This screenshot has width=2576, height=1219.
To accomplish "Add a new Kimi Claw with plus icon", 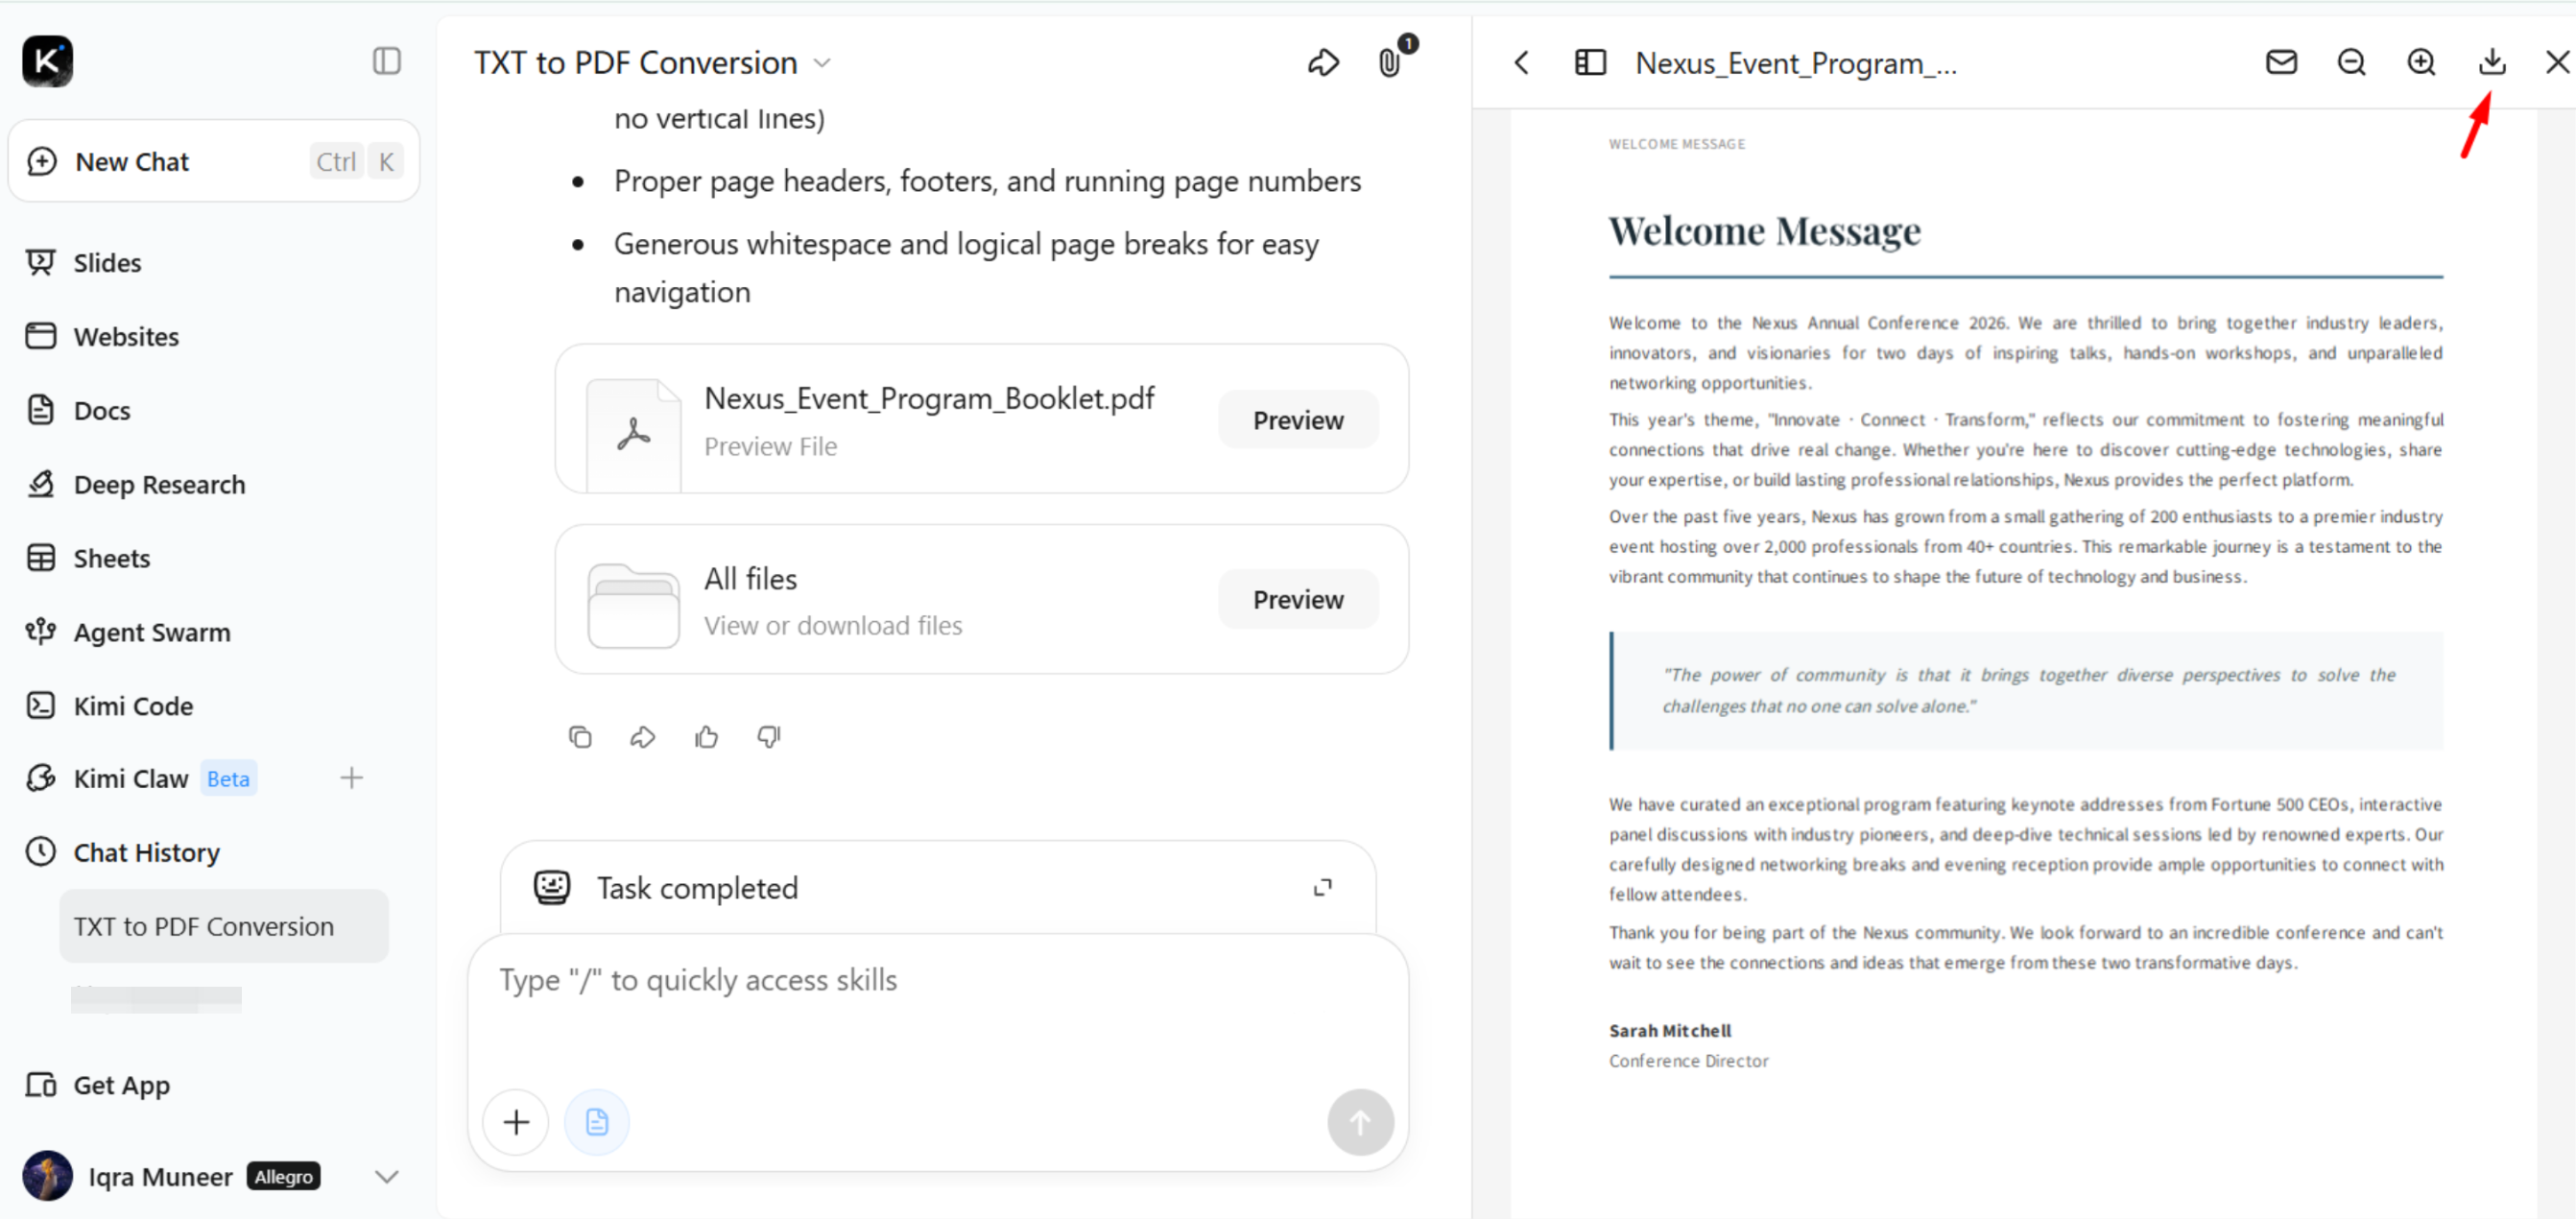I will (x=351, y=777).
